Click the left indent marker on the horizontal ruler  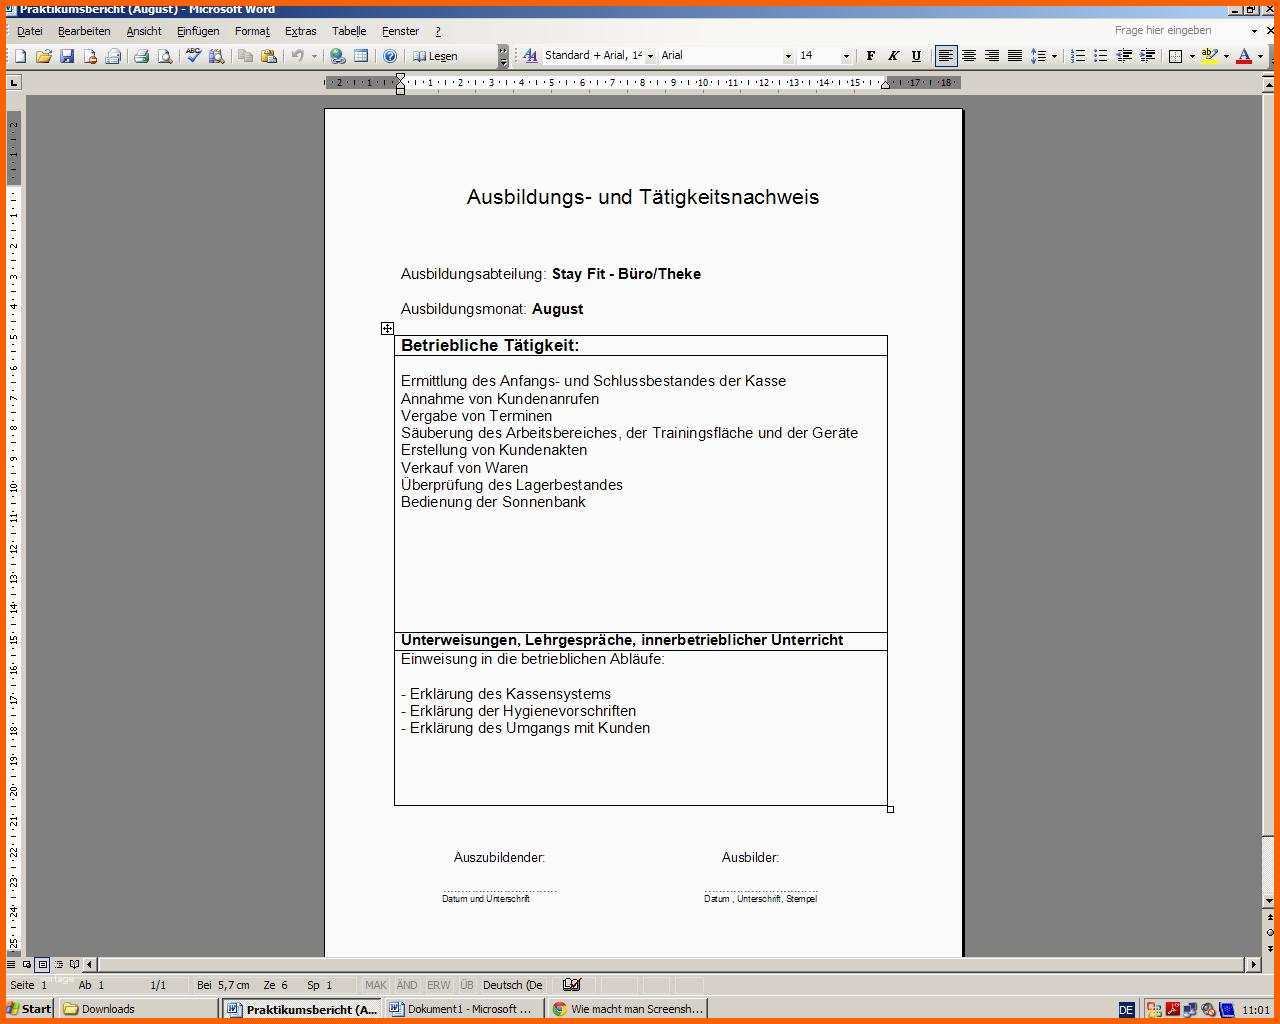point(401,91)
